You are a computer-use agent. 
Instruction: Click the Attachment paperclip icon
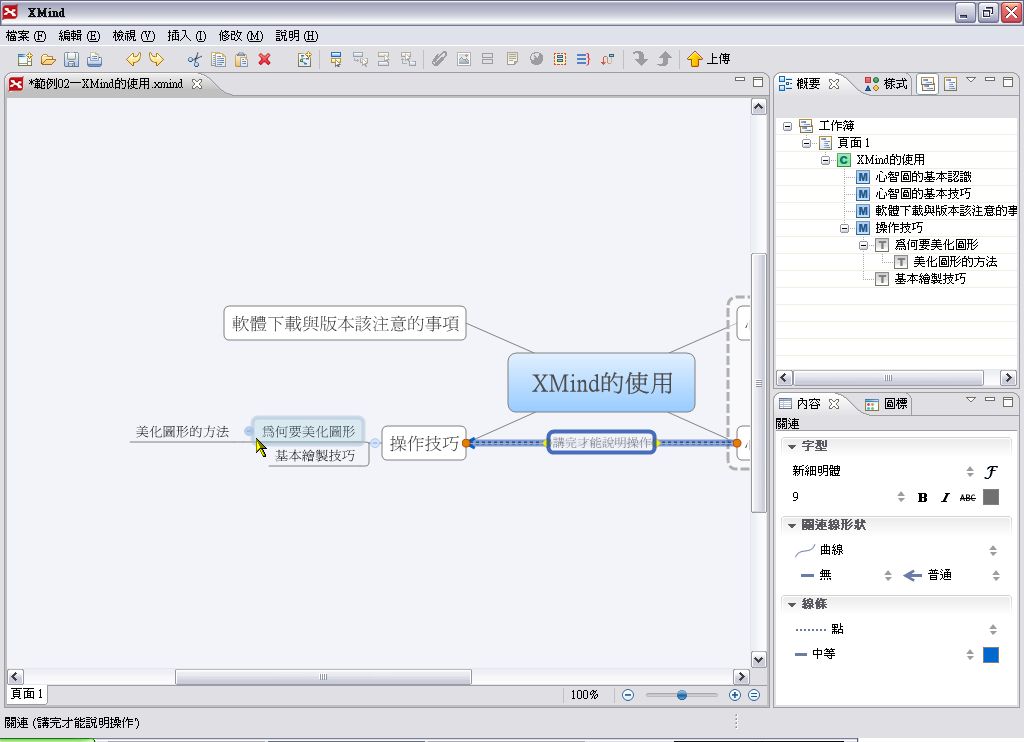439,59
